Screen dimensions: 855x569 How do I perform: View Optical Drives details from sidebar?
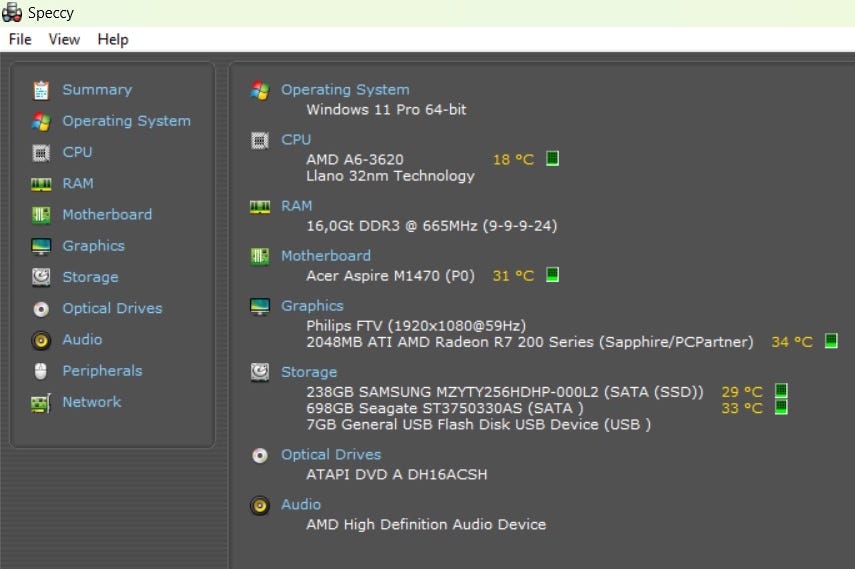tap(112, 308)
